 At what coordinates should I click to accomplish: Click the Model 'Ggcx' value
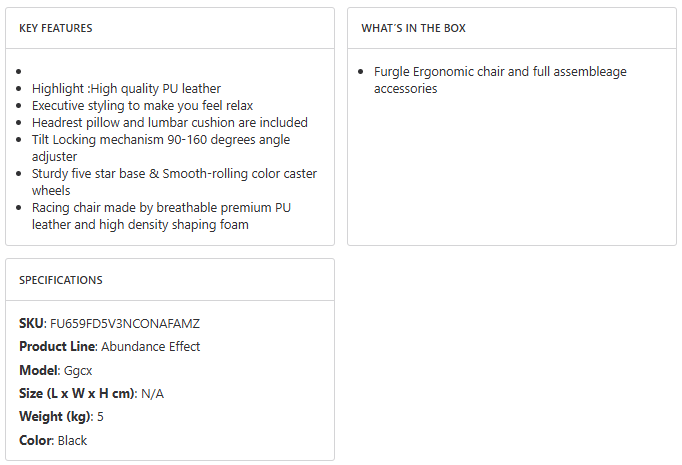coord(77,370)
